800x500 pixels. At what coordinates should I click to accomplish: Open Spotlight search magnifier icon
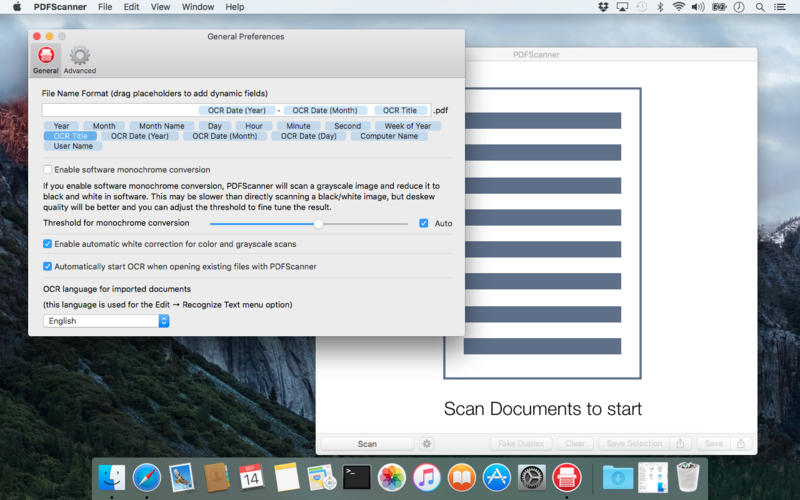tap(760, 7)
